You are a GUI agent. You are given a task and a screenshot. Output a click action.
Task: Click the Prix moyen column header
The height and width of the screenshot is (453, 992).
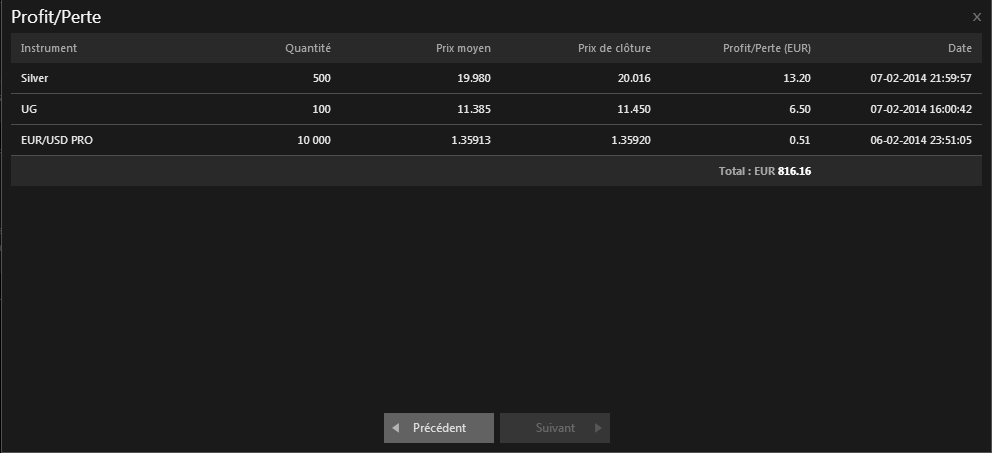(x=463, y=48)
